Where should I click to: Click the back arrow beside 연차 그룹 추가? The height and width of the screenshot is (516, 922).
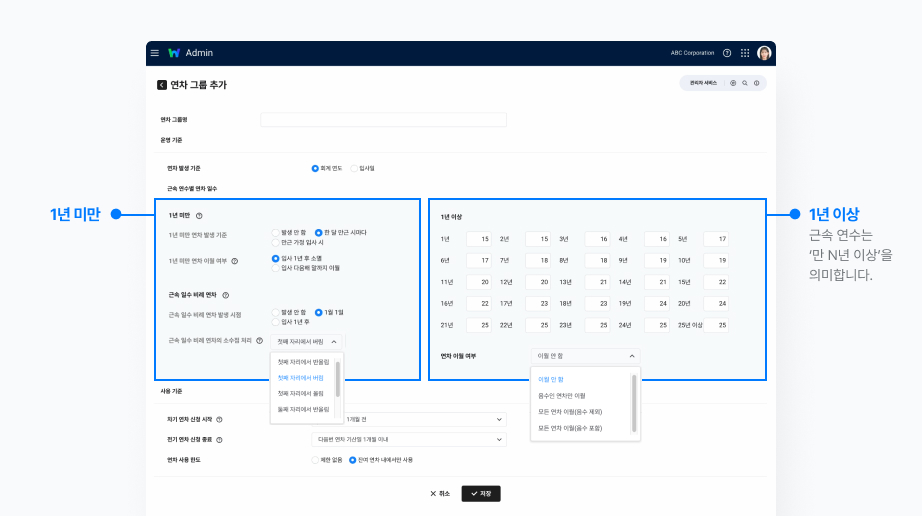(162, 85)
